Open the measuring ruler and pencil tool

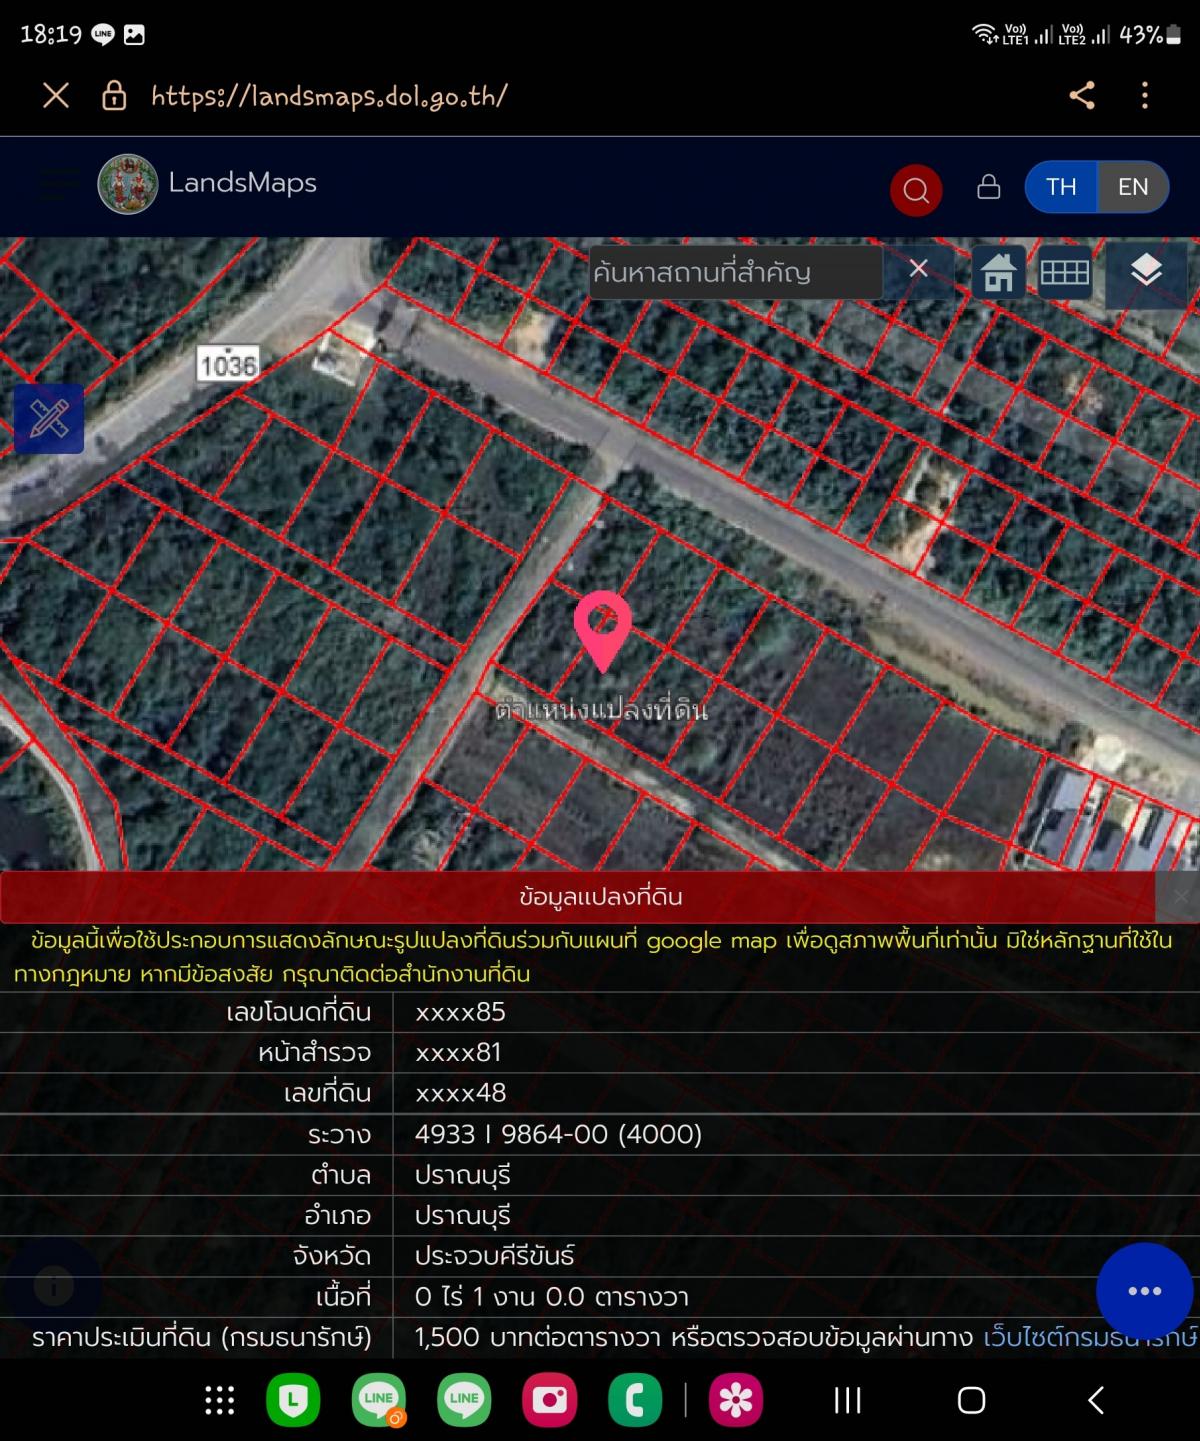[x=49, y=419]
